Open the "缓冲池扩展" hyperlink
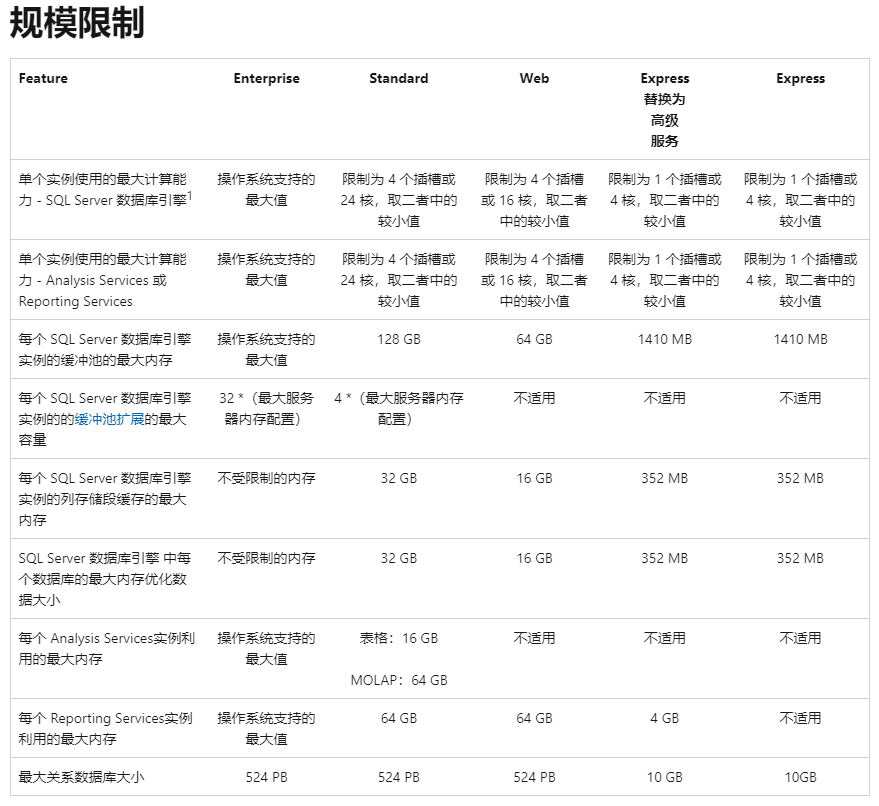The image size is (879, 806). (x=109, y=419)
